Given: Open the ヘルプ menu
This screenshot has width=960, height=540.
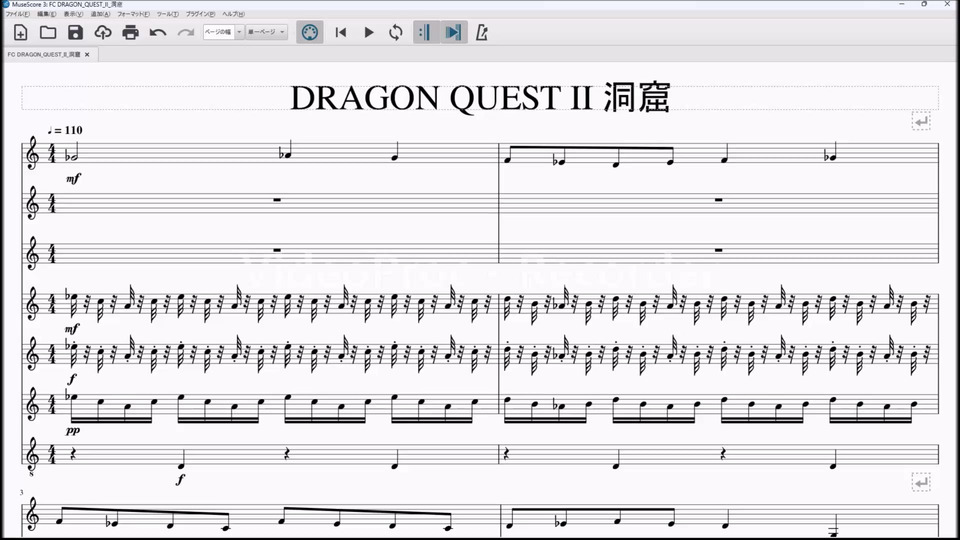Looking at the screenshot, I should tap(233, 14).
